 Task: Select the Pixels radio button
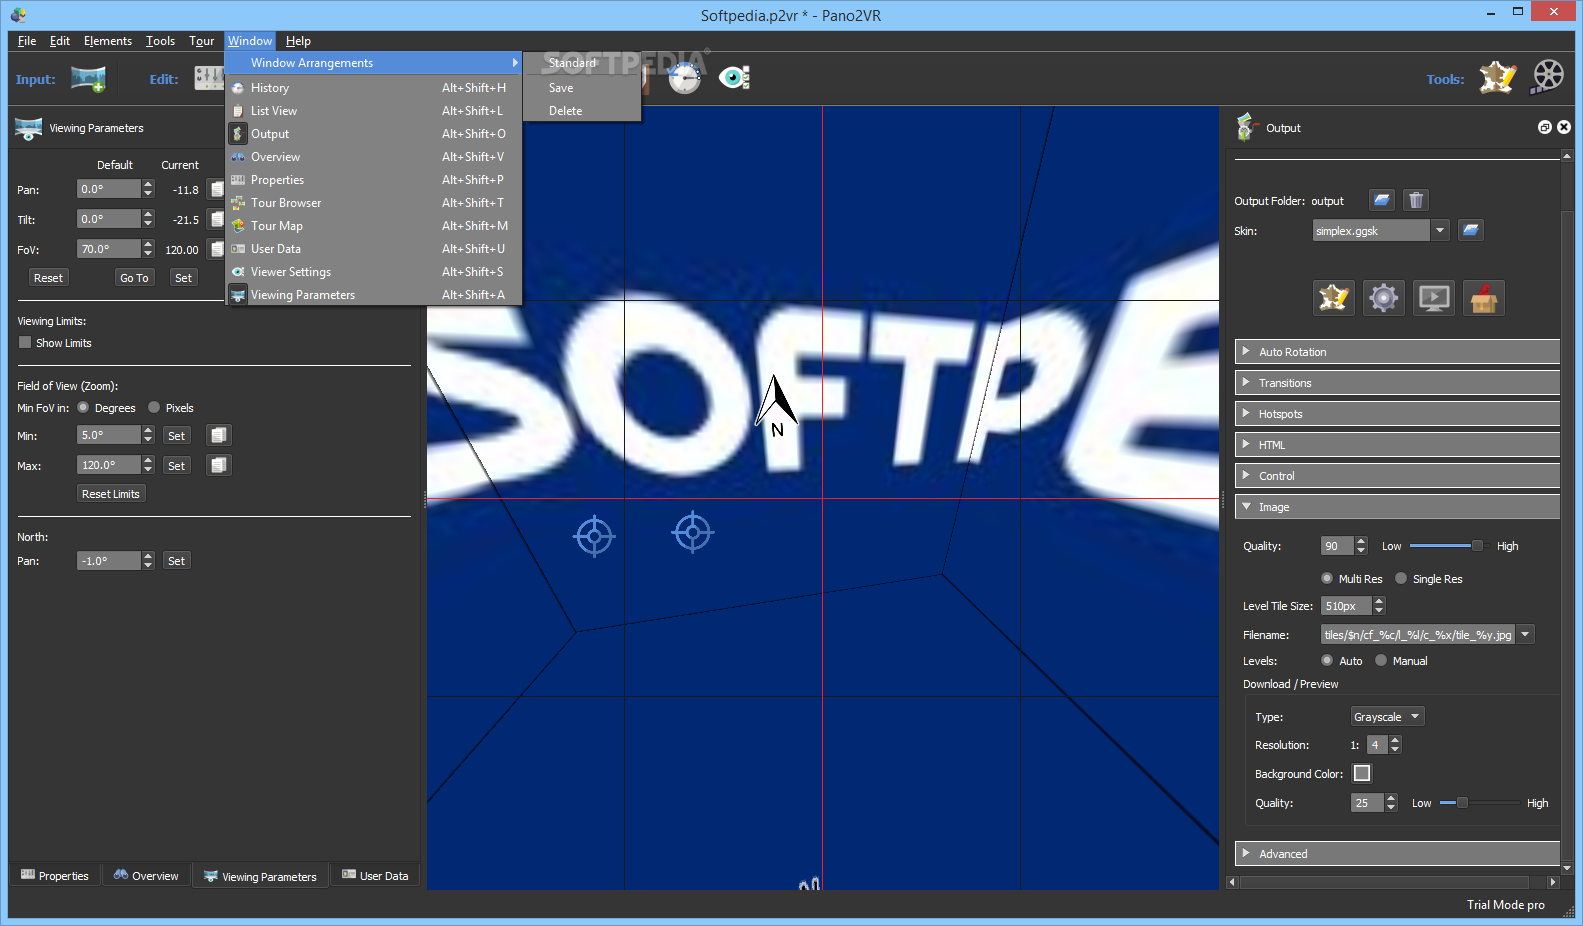(x=154, y=407)
